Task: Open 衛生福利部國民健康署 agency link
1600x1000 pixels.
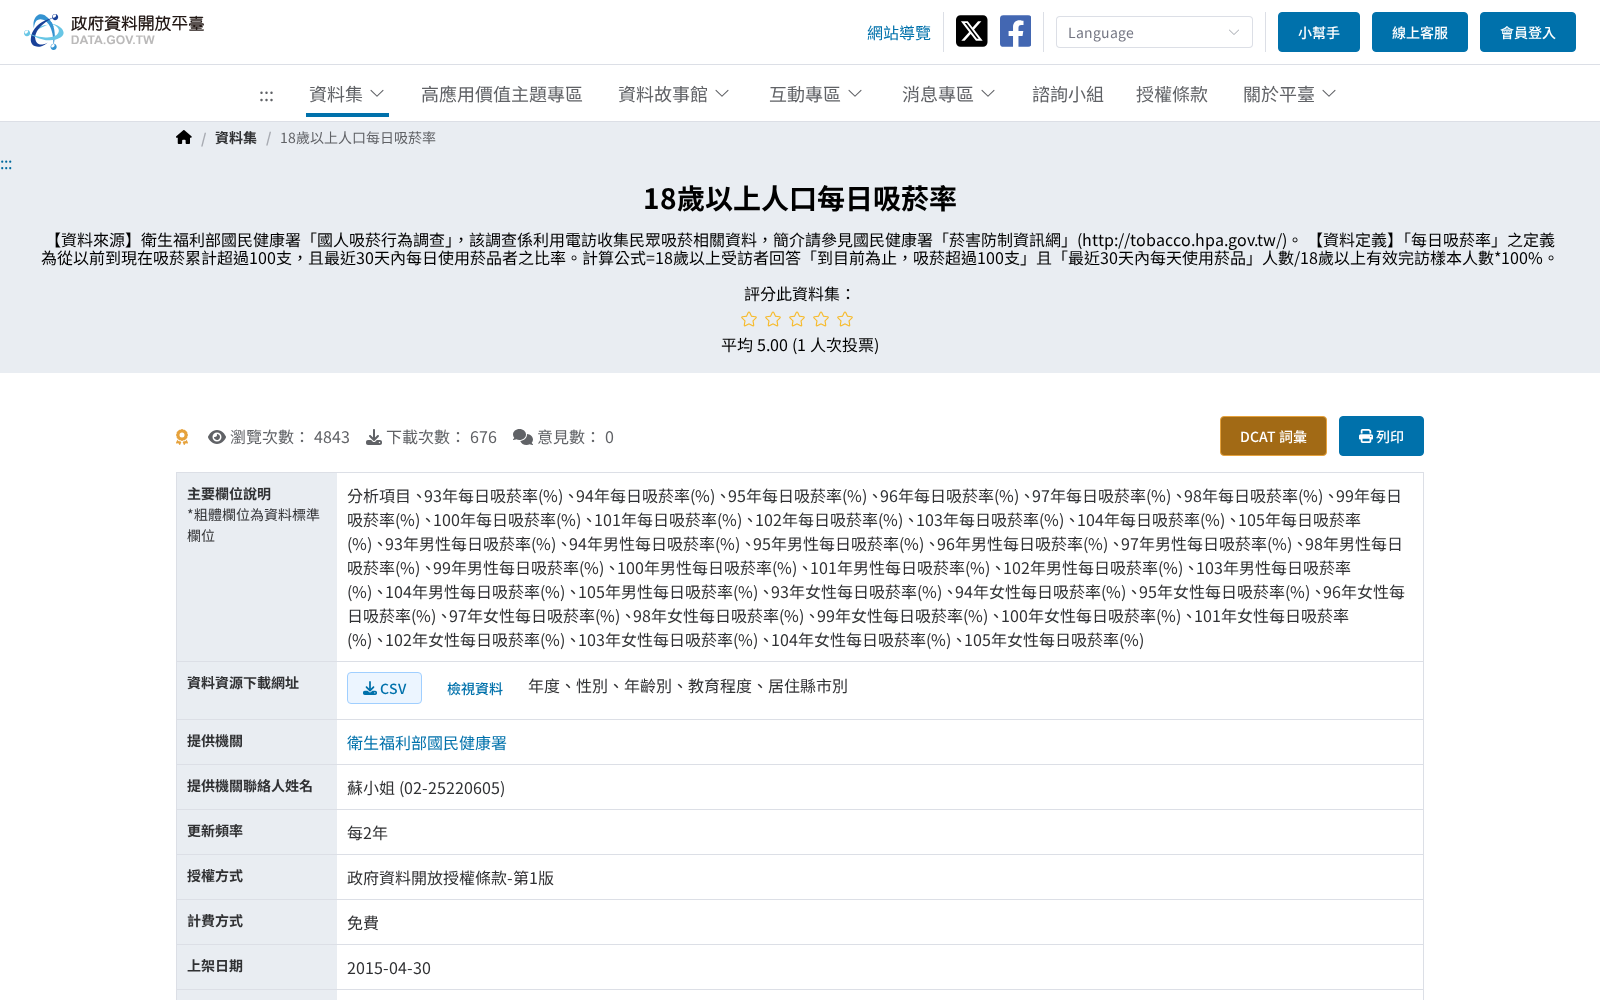Action: (x=427, y=743)
